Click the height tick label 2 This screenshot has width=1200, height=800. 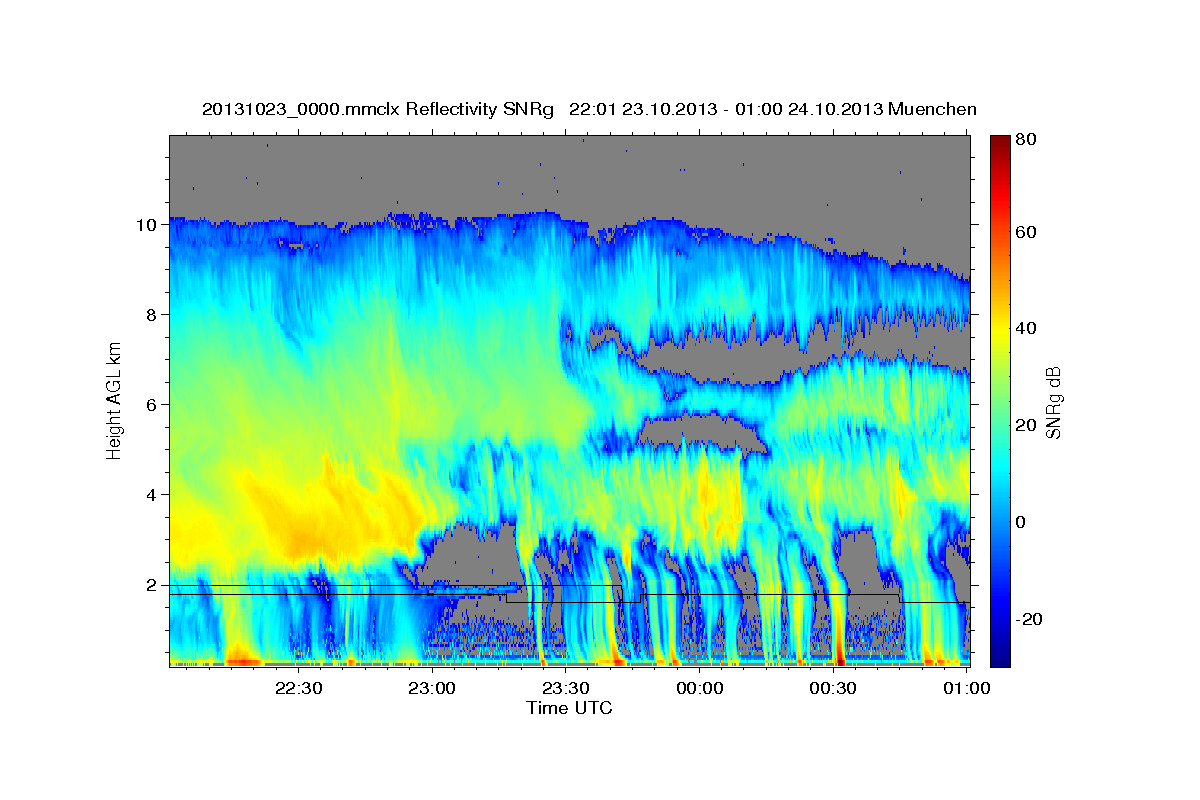tap(152, 584)
